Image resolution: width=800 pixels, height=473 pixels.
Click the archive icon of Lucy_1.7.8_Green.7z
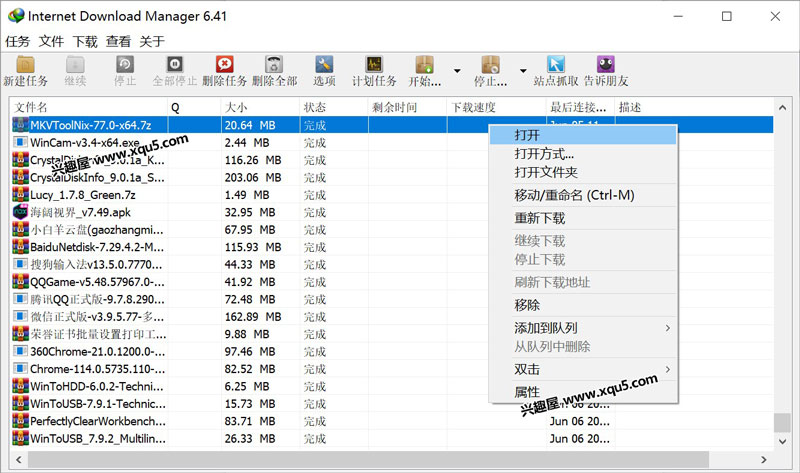(20, 194)
